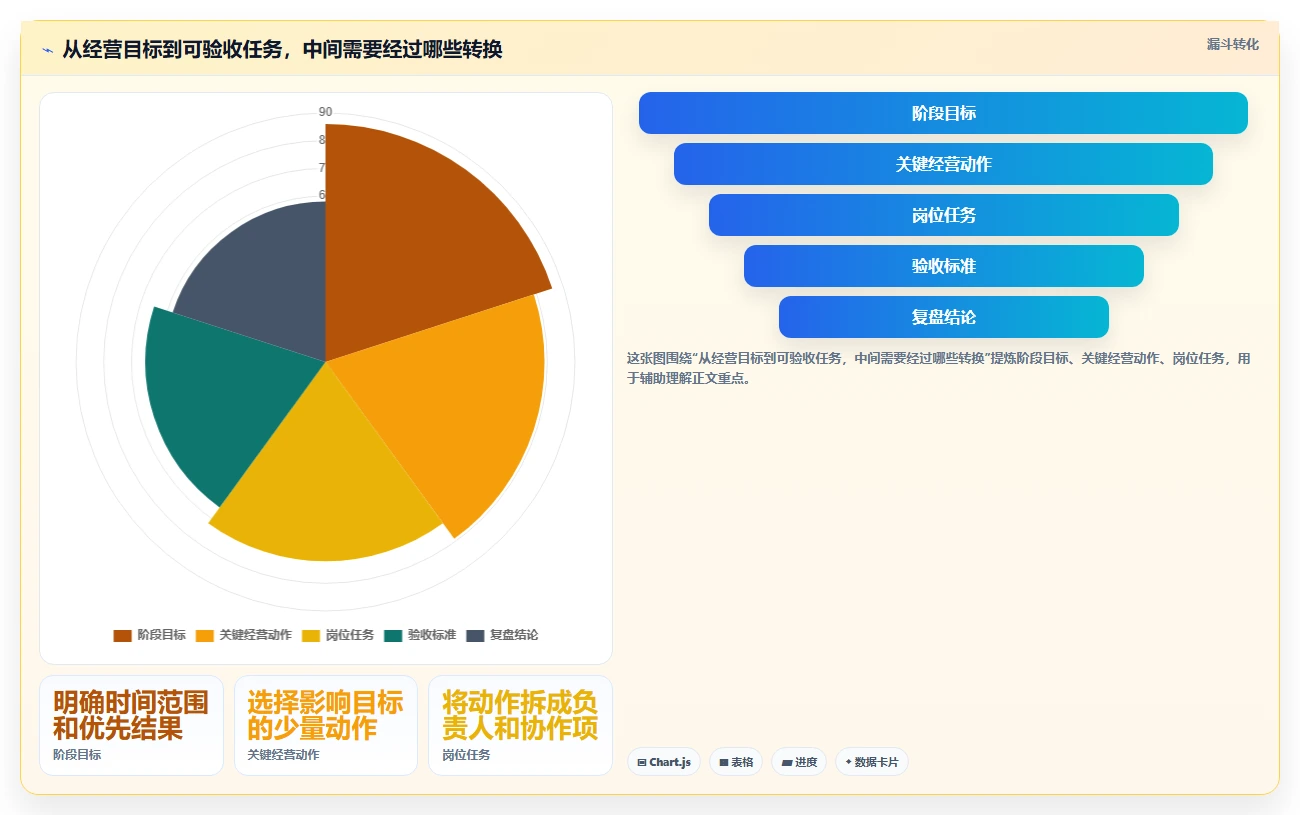The image size is (1300, 815).
Task: Click the 岗位任务 caption under the third card
Action: click(466, 755)
